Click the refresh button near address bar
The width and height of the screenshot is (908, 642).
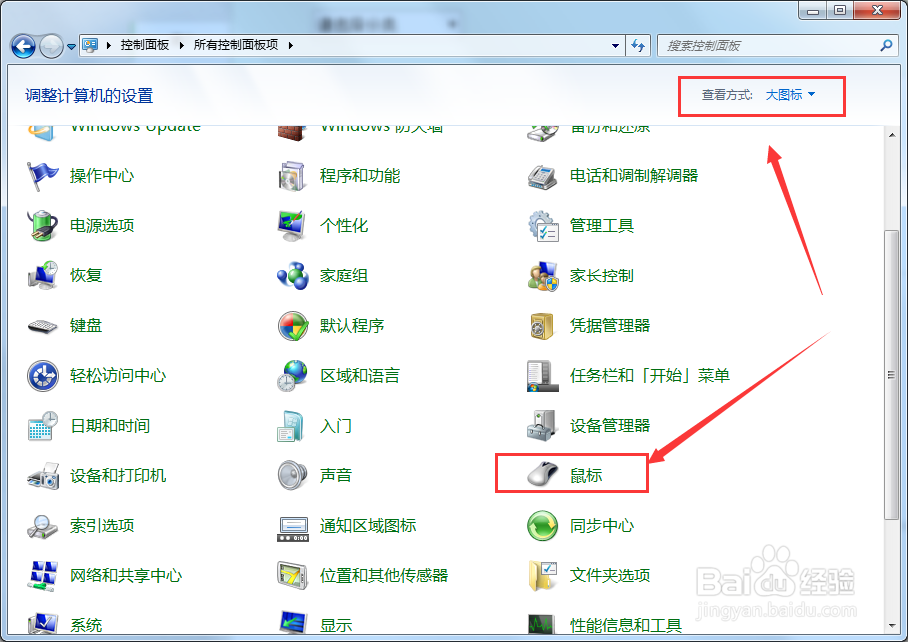pyautogui.click(x=639, y=45)
